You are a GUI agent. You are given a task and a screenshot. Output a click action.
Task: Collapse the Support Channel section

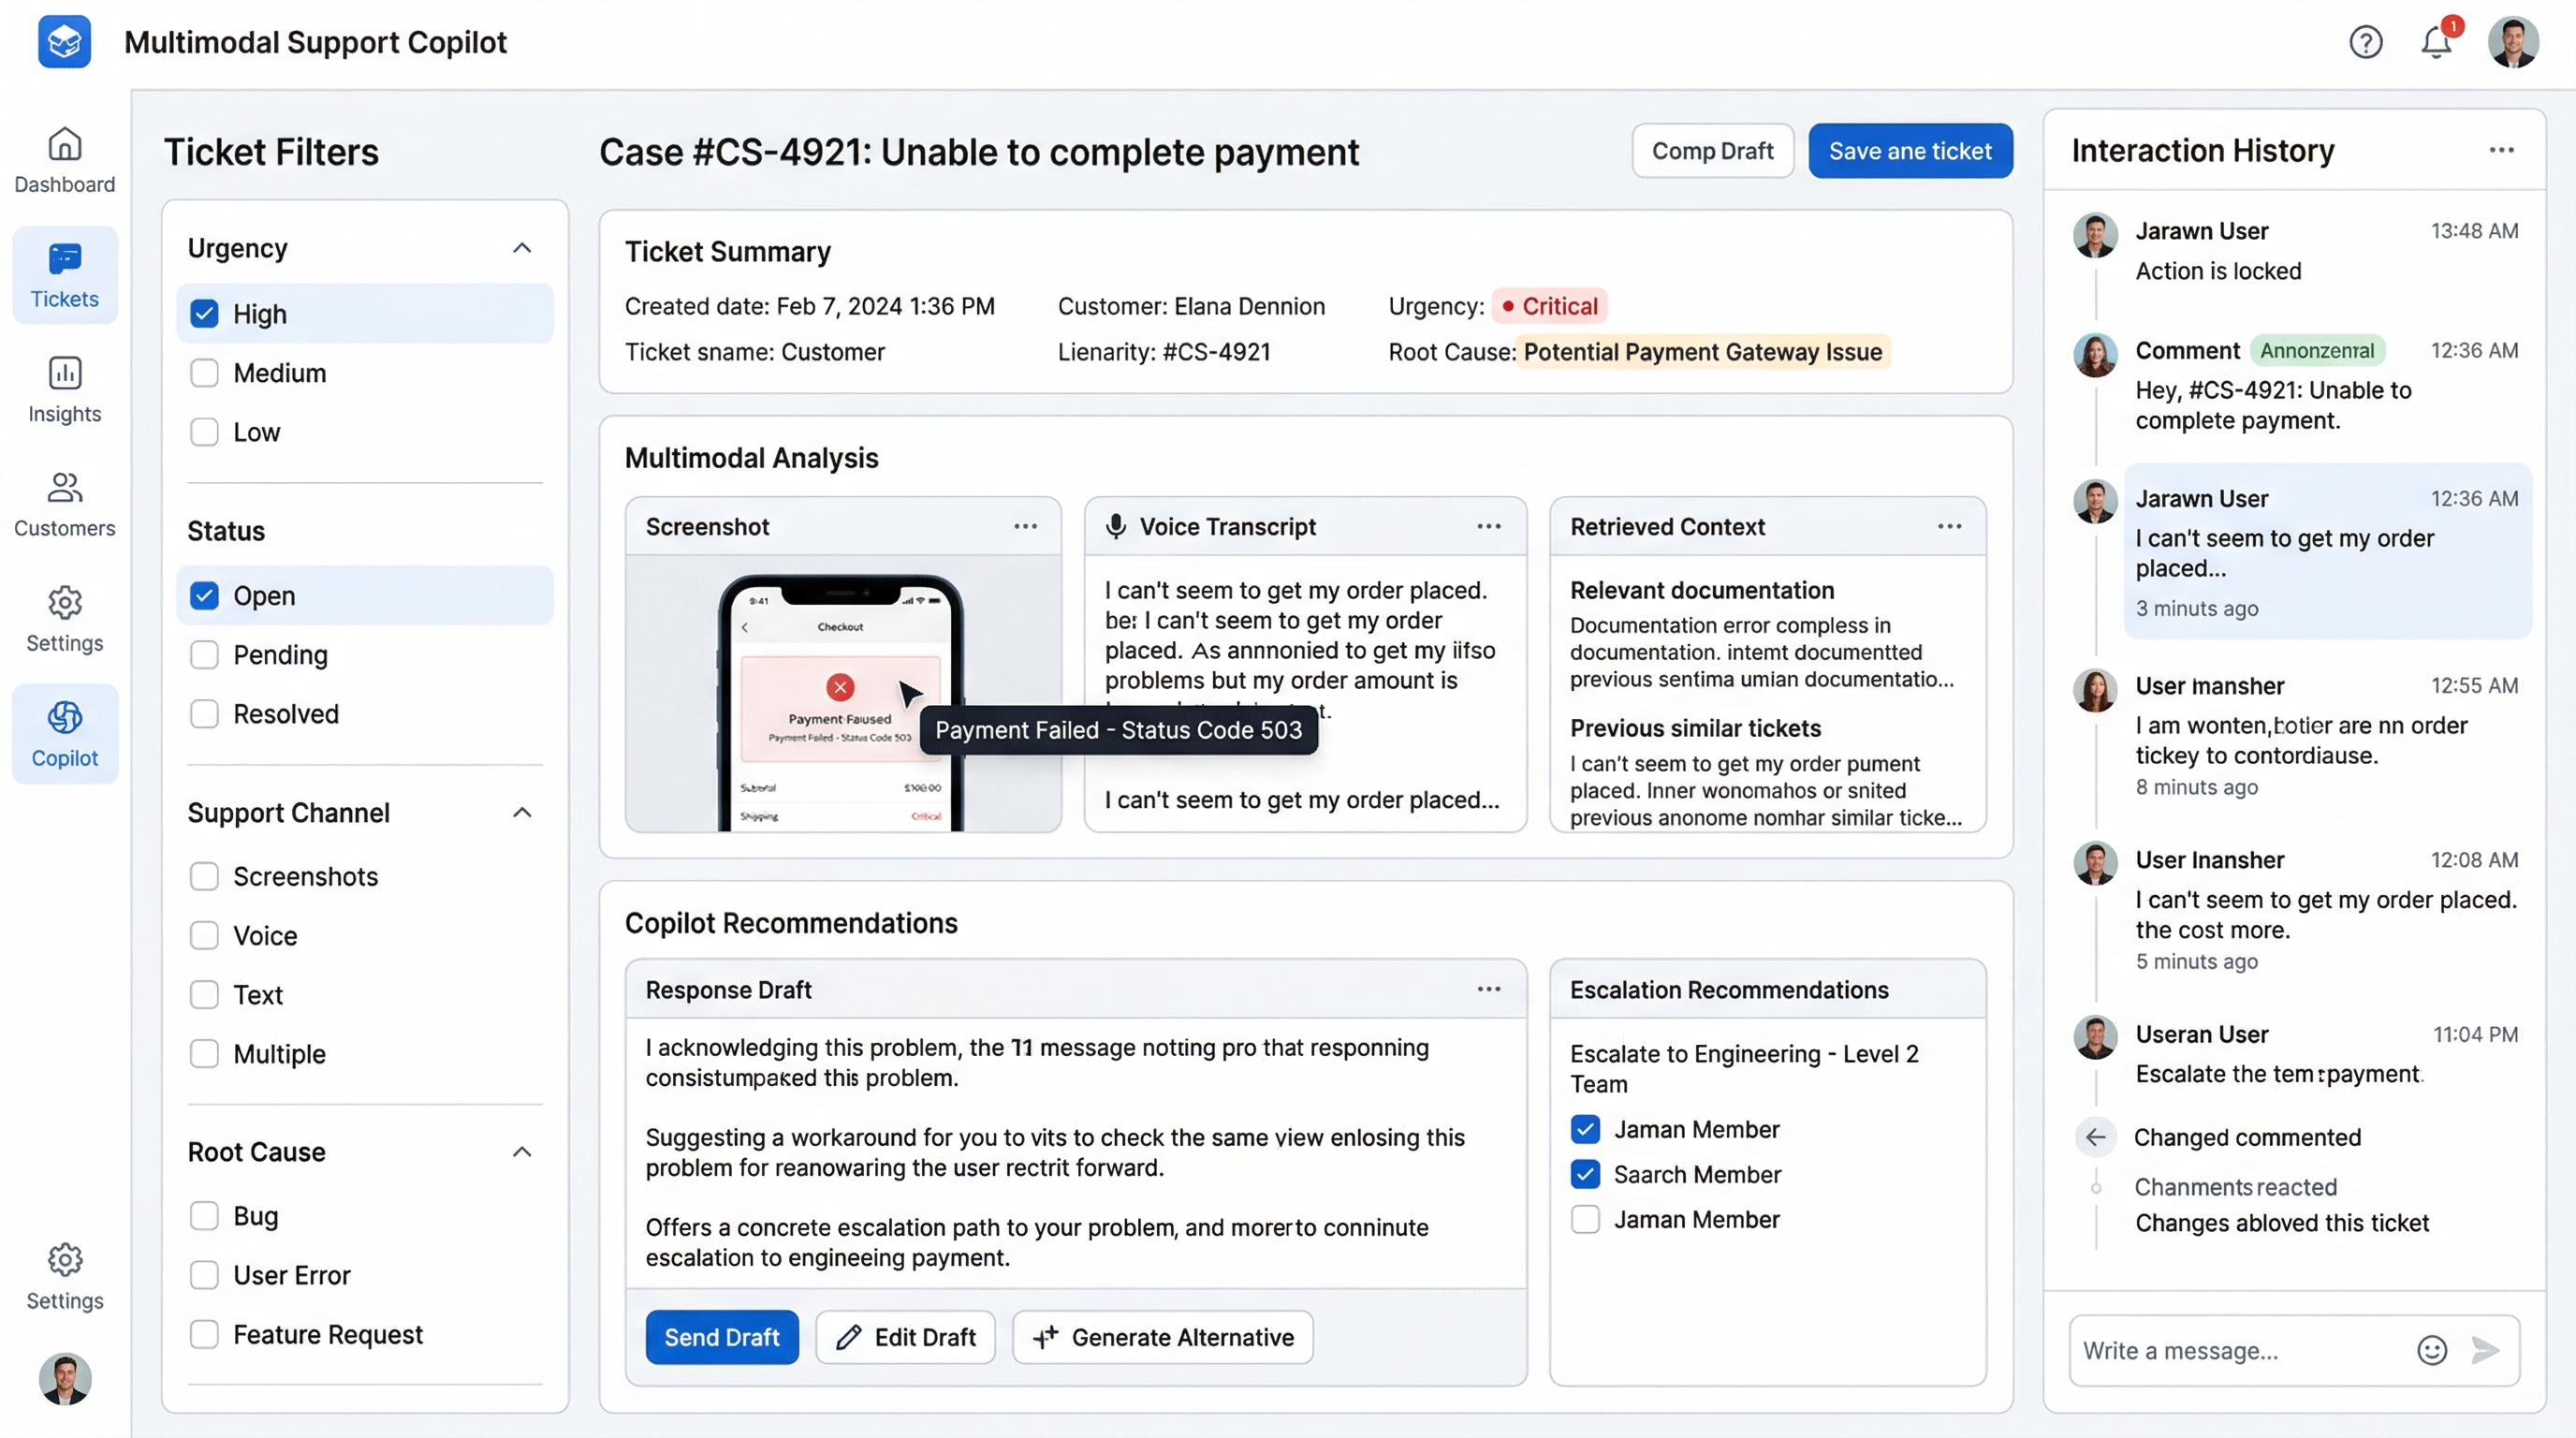(521, 812)
